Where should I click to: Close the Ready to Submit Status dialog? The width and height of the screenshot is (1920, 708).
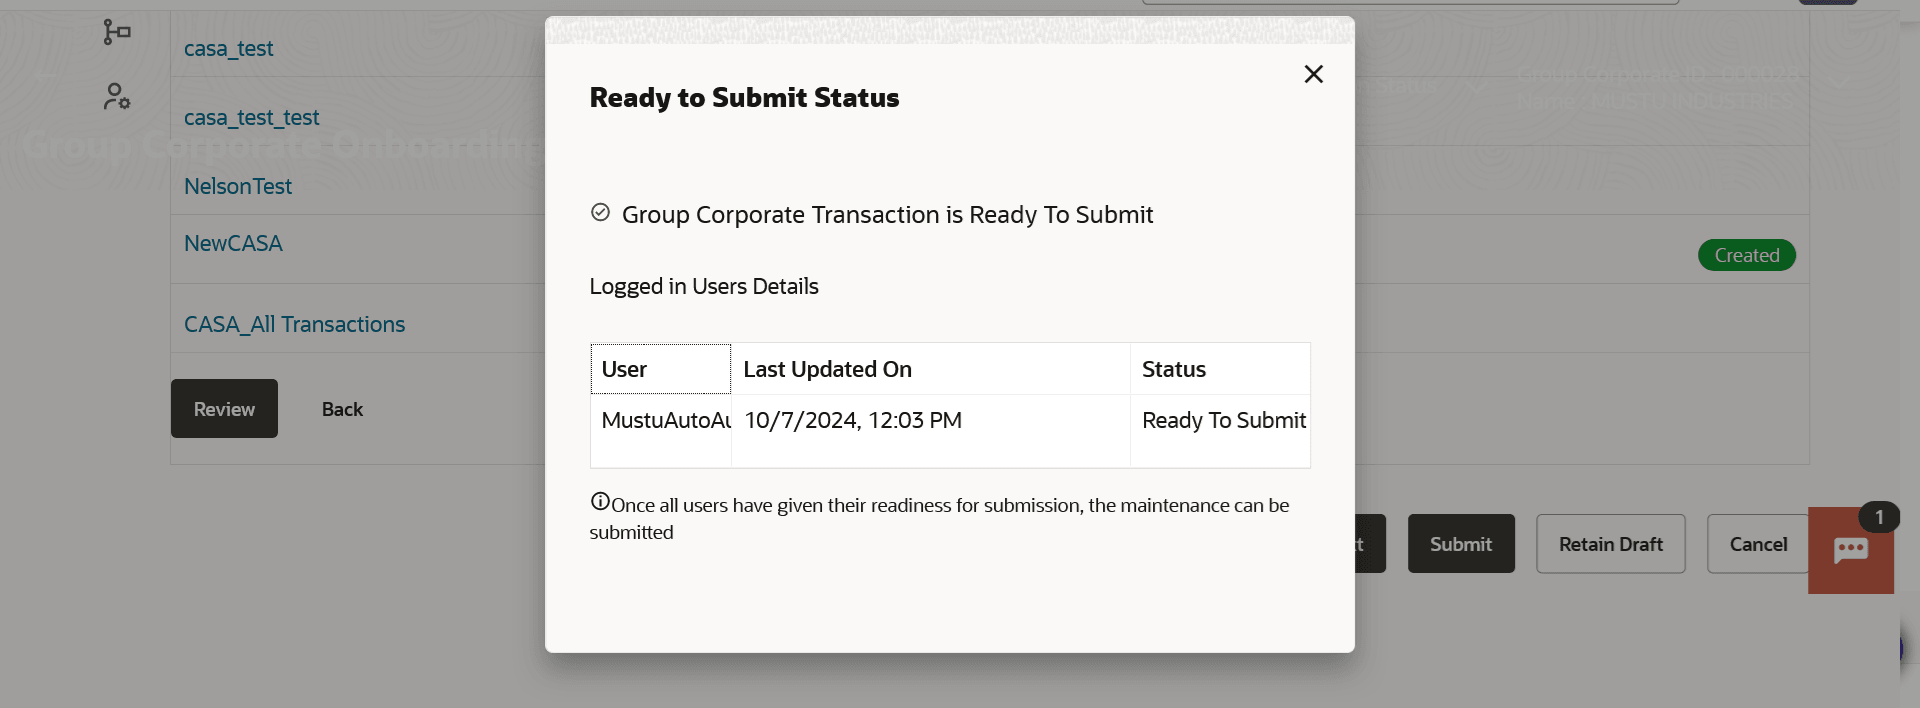(1313, 74)
